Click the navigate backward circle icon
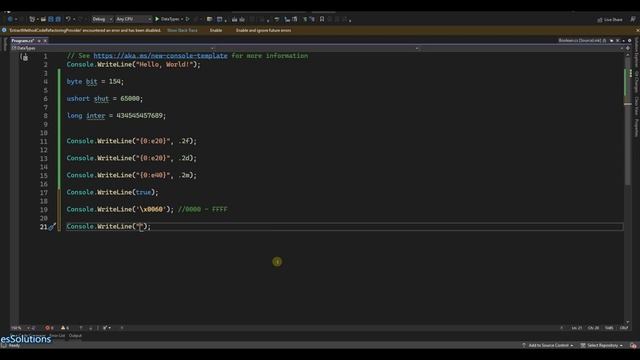Screen dimensions: 640x360 tap(10, 19)
